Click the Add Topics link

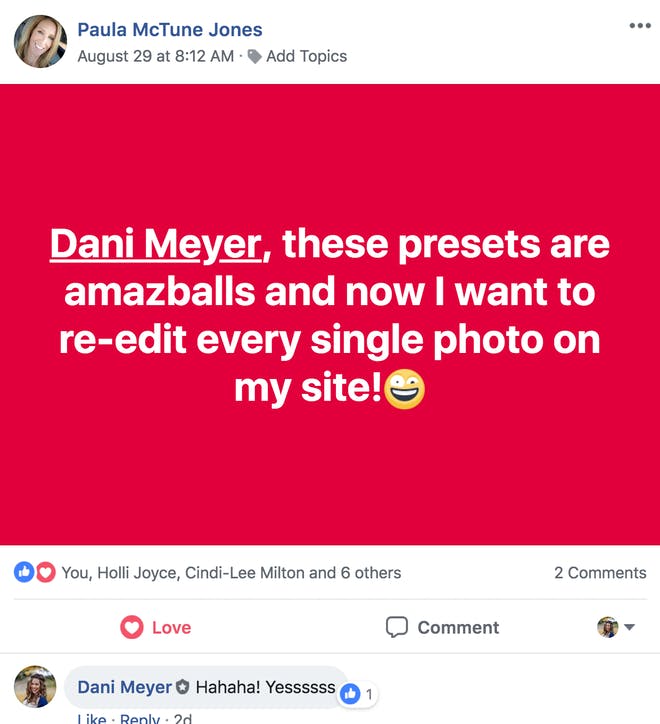tap(306, 56)
